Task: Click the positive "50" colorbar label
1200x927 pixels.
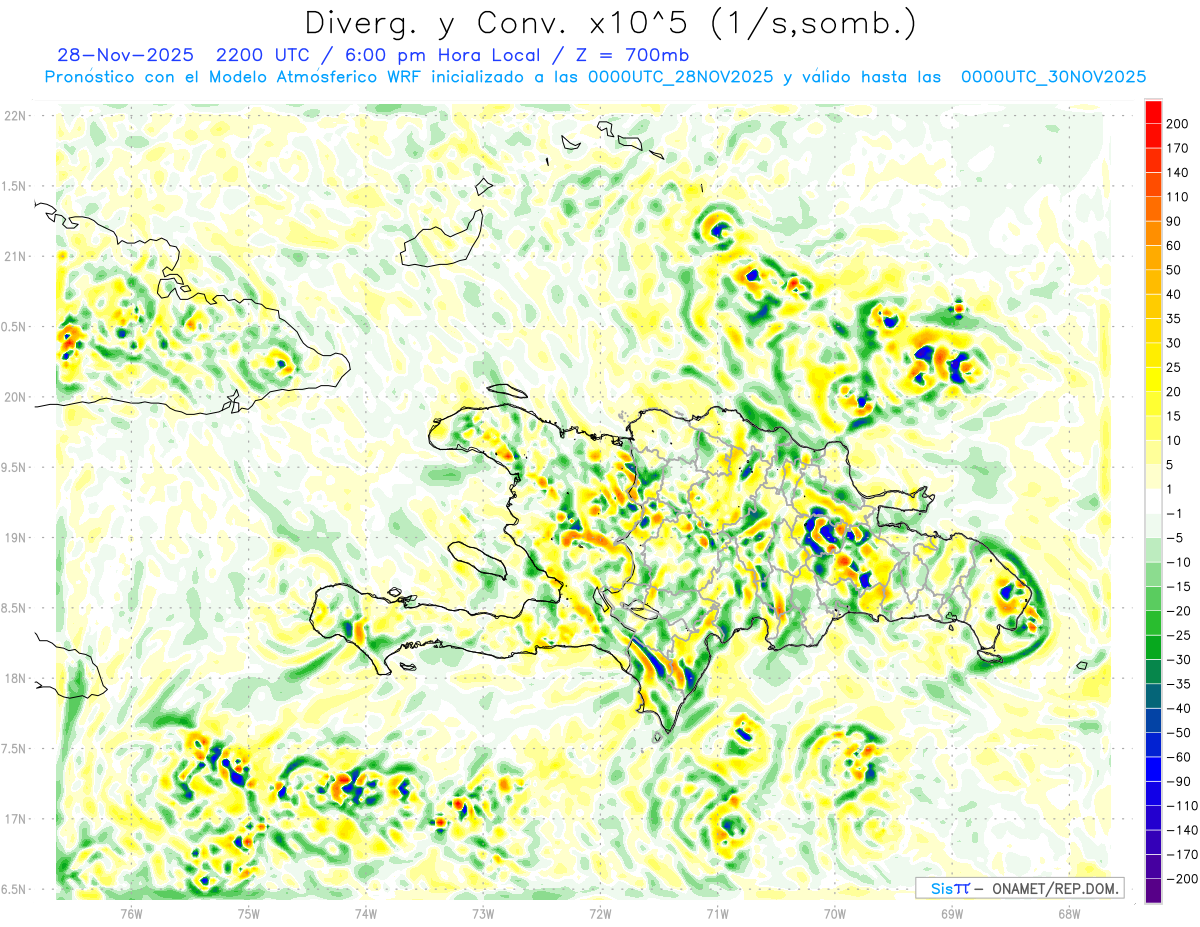Action: coord(1174,270)
